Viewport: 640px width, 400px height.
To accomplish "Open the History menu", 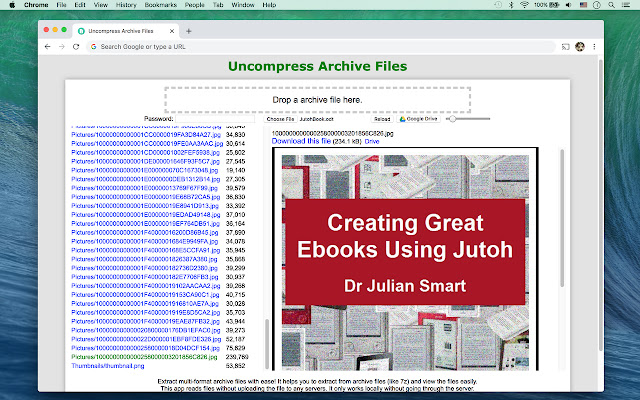I will 126,5.
